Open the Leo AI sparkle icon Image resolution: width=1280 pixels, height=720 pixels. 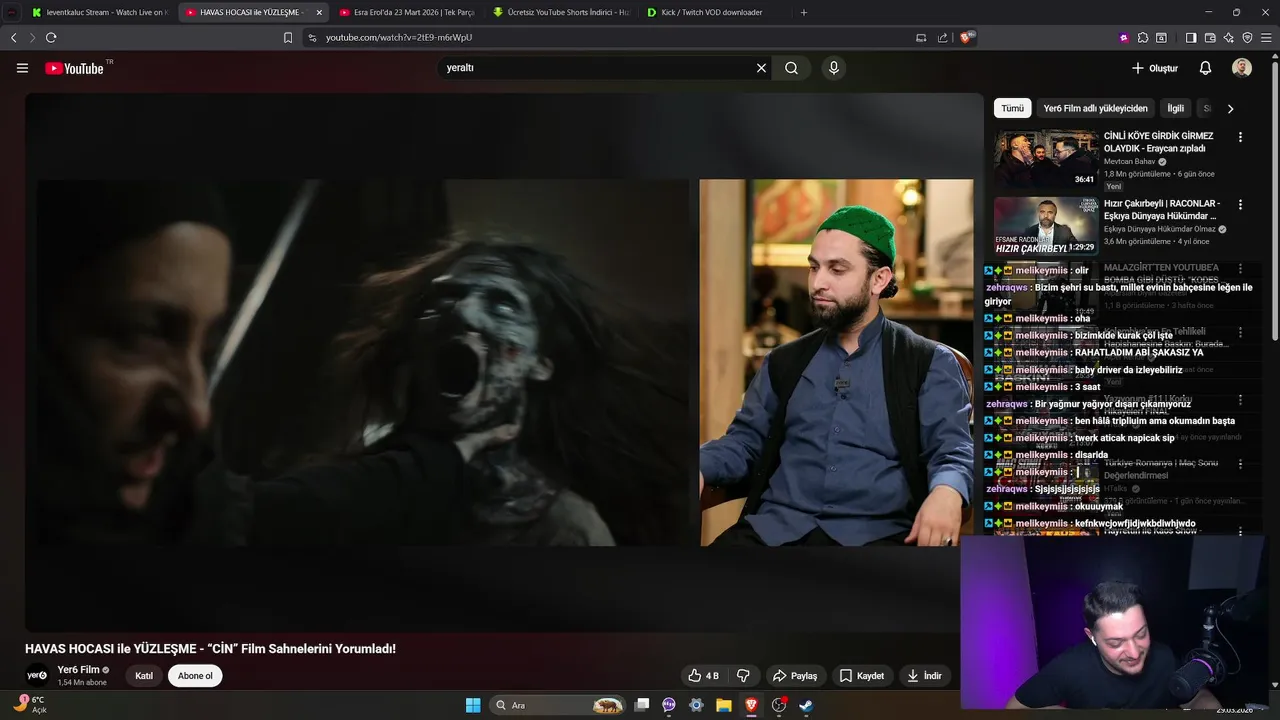pos(1229,37)
